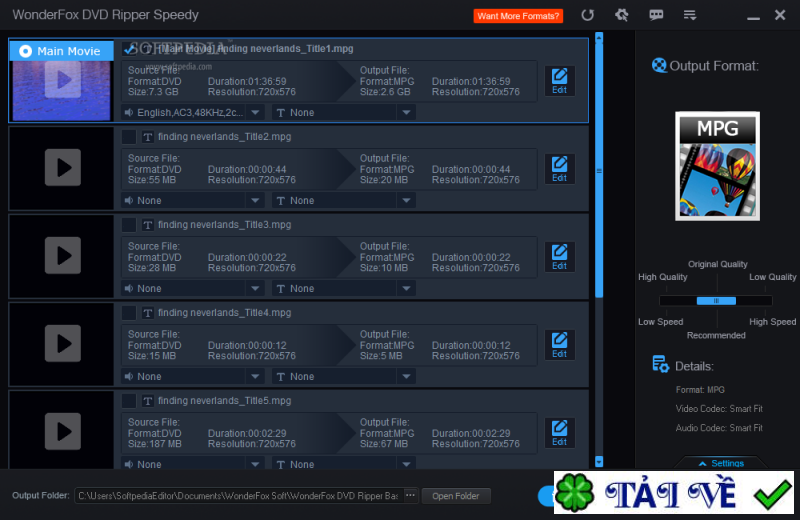Screen dimensions: 800x520
Task: Adjust the quality and speed slider handle
Action: pos(716,301)
